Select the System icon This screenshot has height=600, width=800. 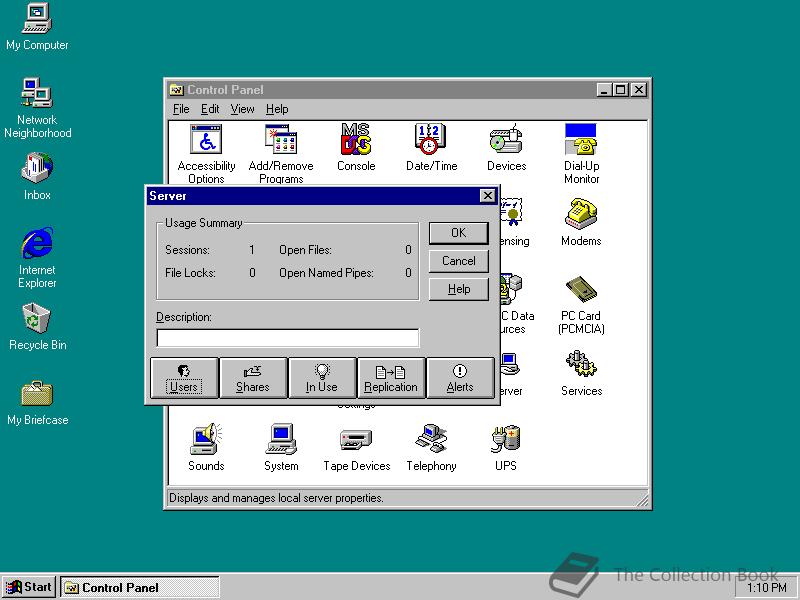tap(281, 439)
